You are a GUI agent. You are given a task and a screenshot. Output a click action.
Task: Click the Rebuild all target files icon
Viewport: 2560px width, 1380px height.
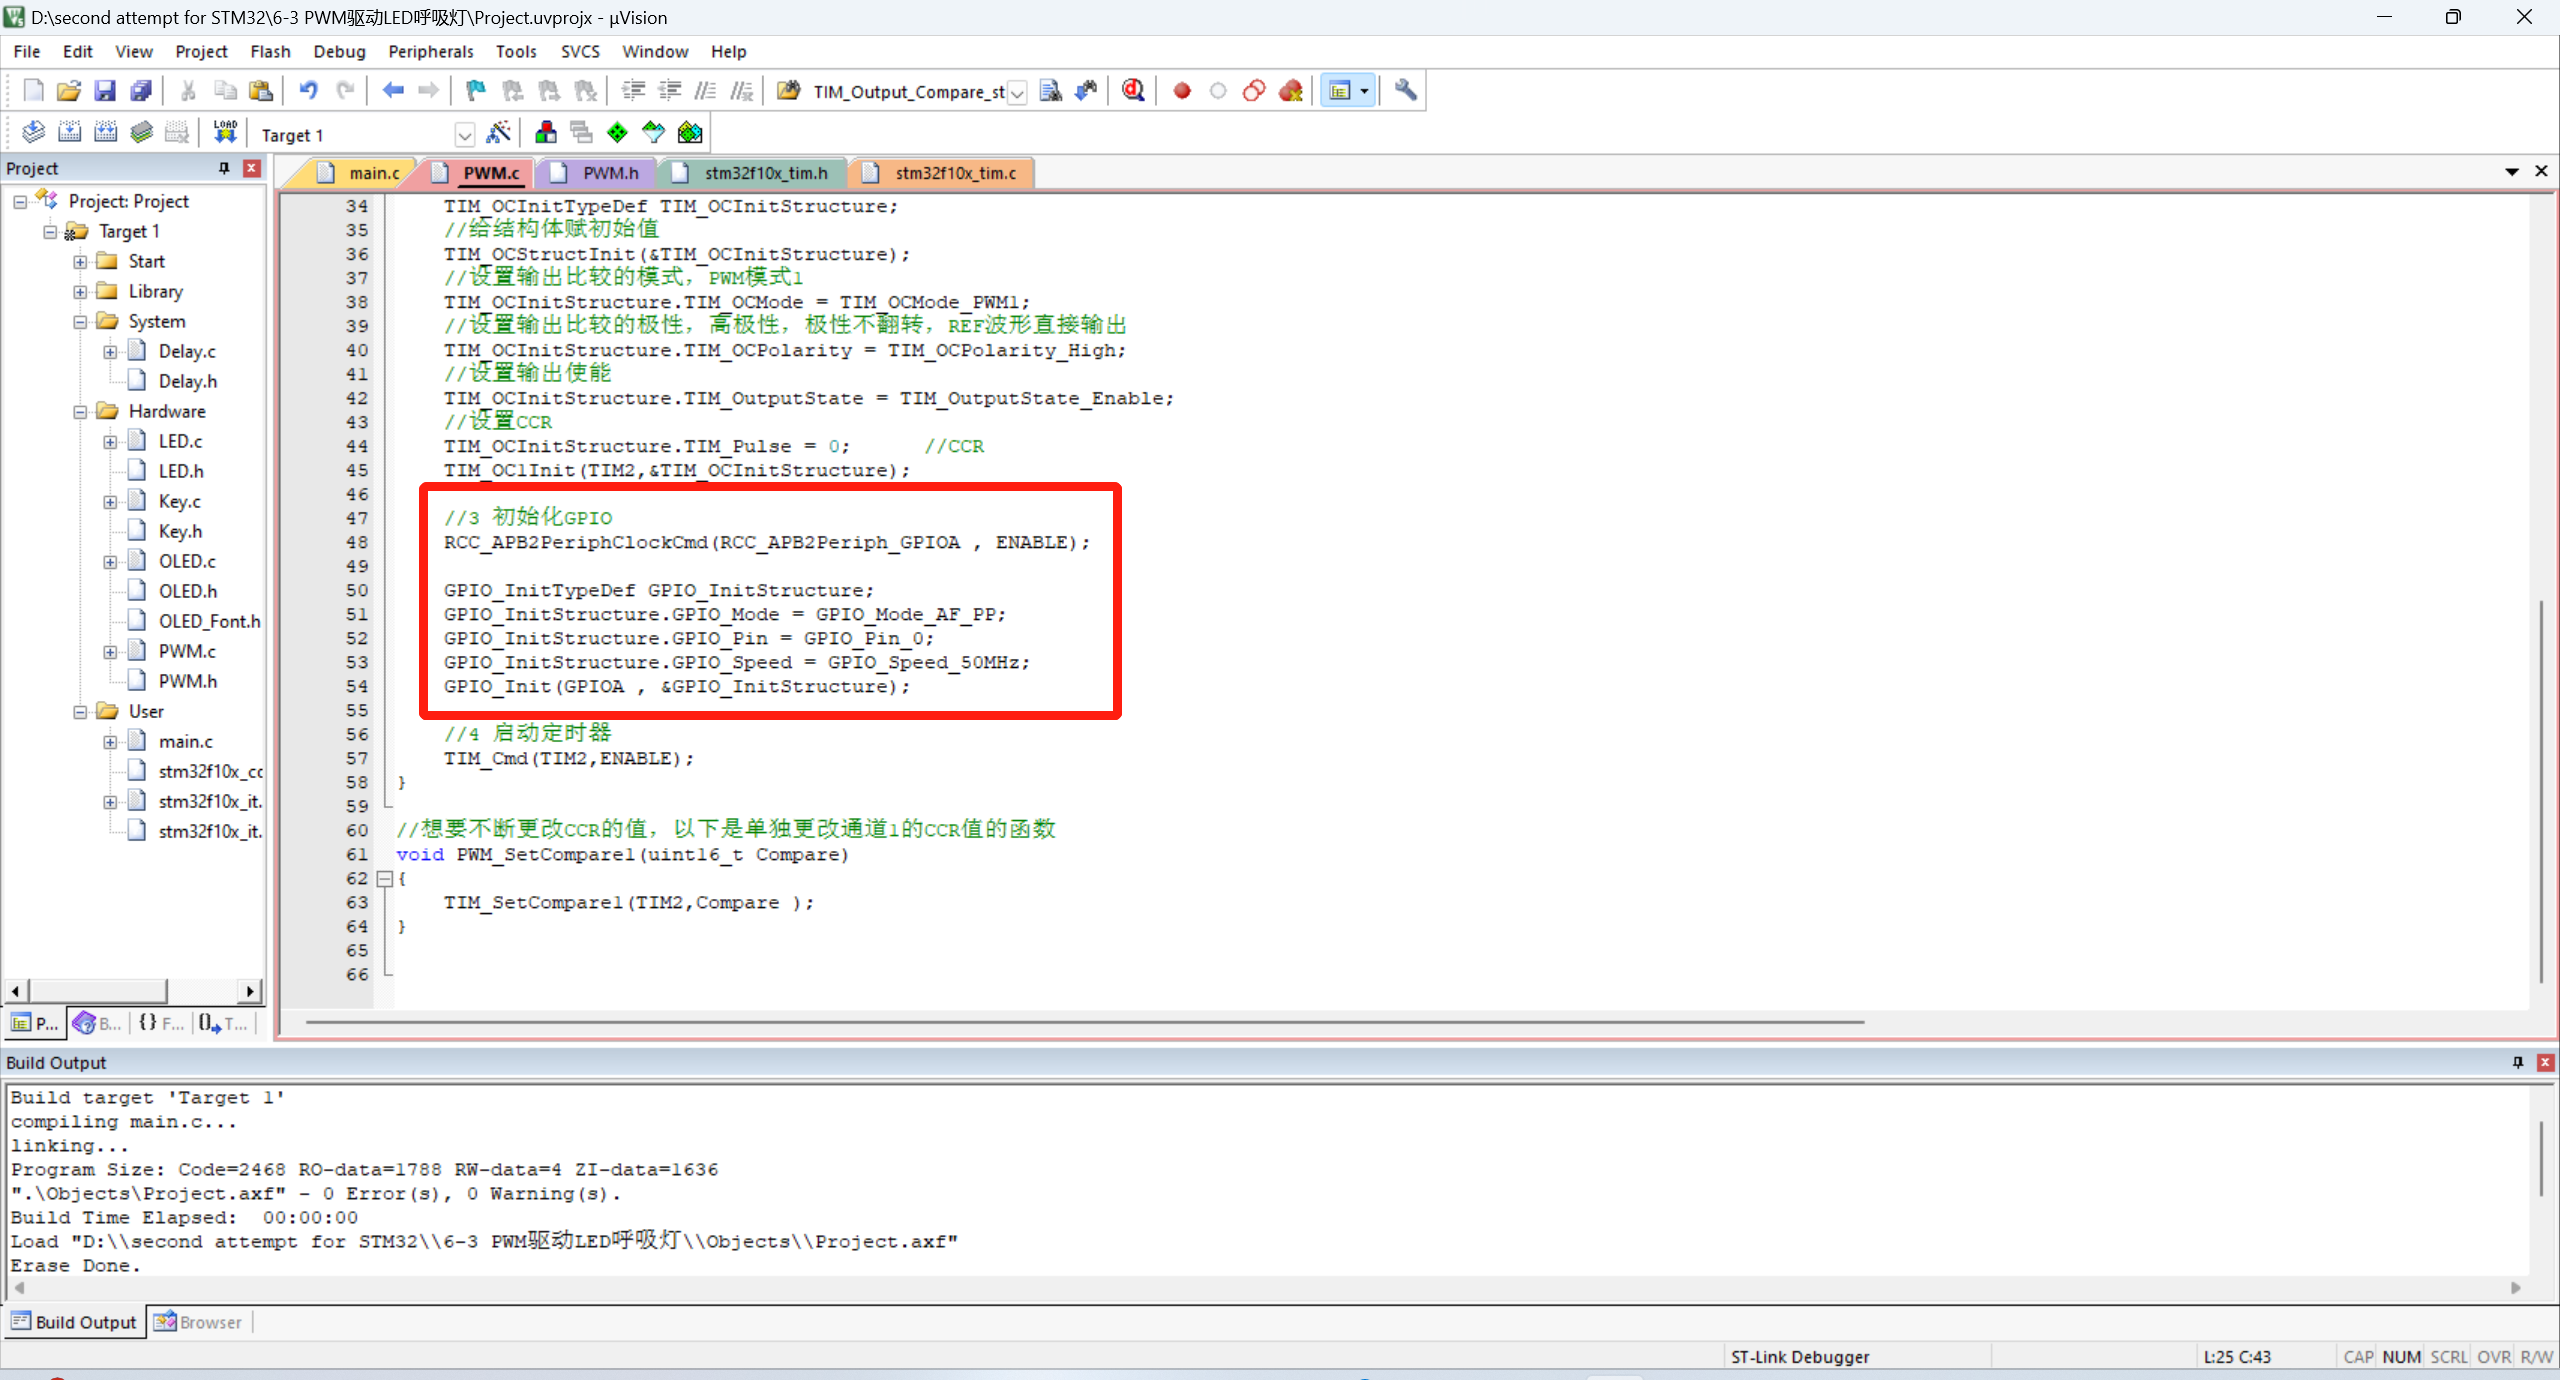105,132
